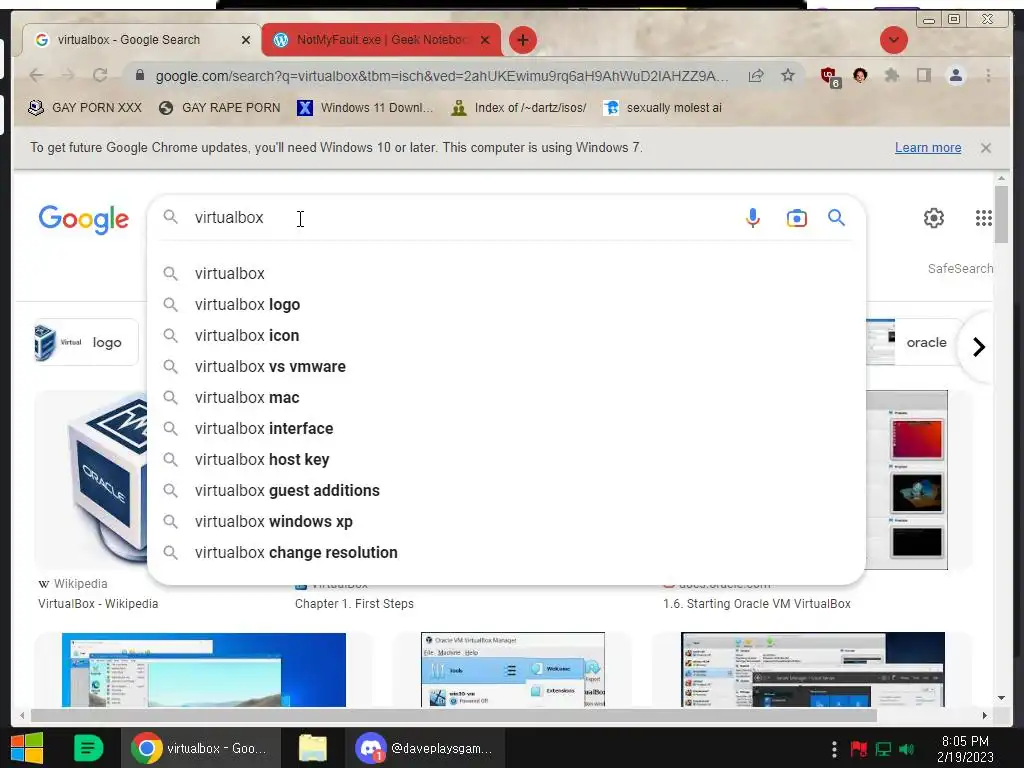1024x768 pixels.
Task: Click the SafeSearch label
Action: click(x=960, y=268)
